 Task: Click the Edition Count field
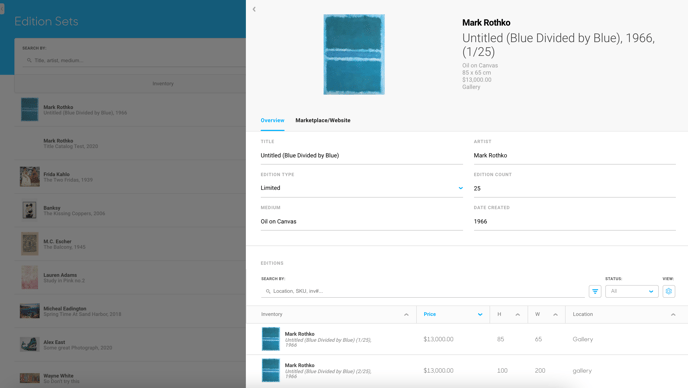pos(575,188)
